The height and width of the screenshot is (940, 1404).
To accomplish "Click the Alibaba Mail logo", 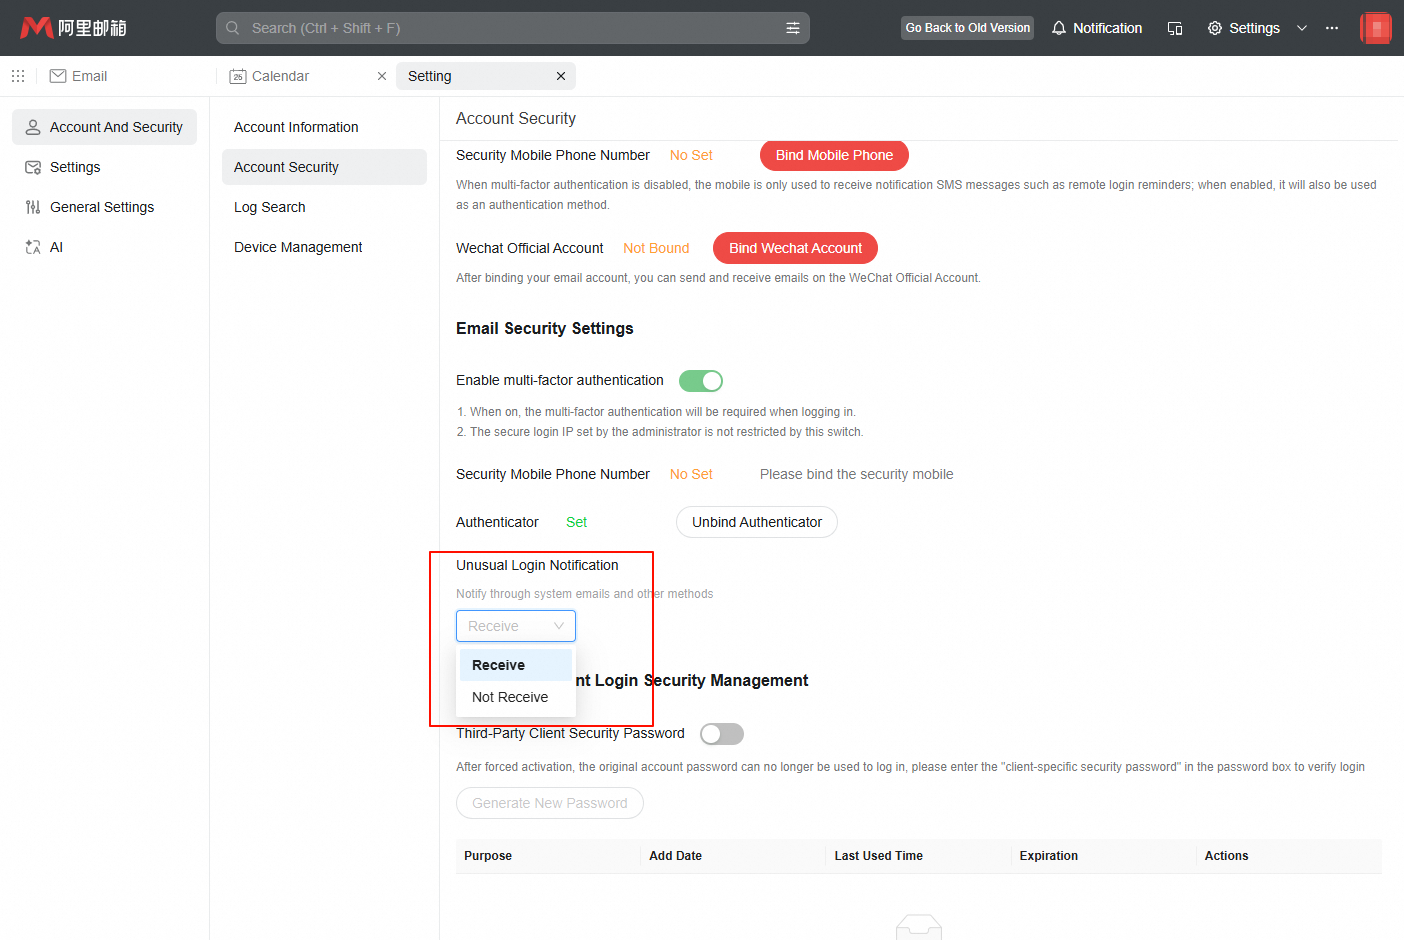I will pos(73,28).
